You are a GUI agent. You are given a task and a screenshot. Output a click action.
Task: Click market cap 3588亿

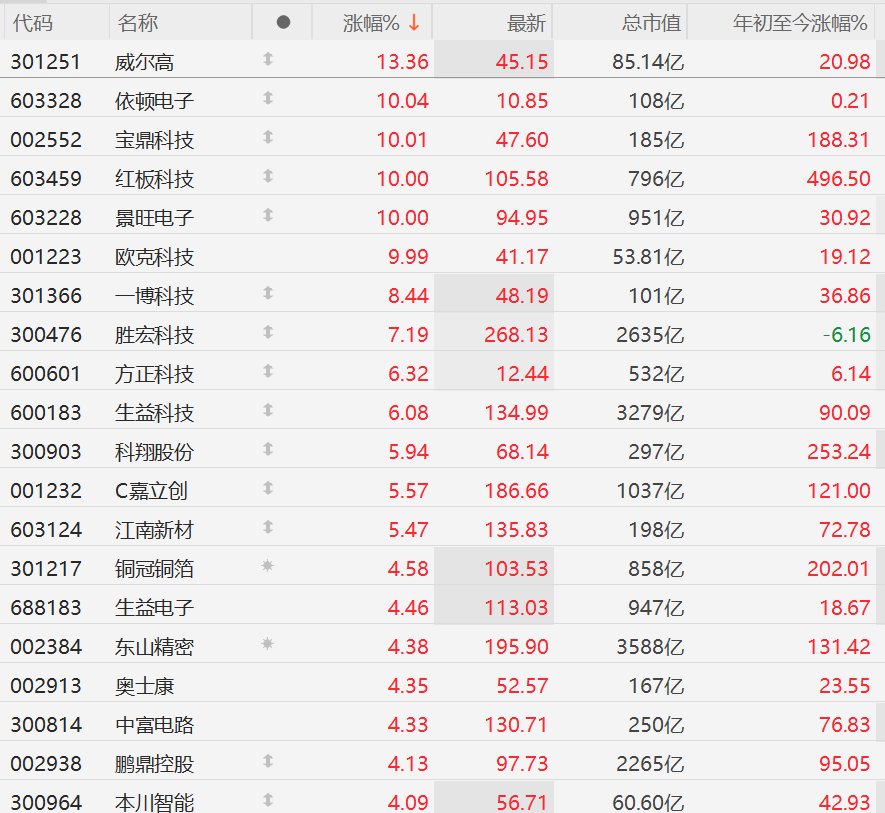click(650, 646)
